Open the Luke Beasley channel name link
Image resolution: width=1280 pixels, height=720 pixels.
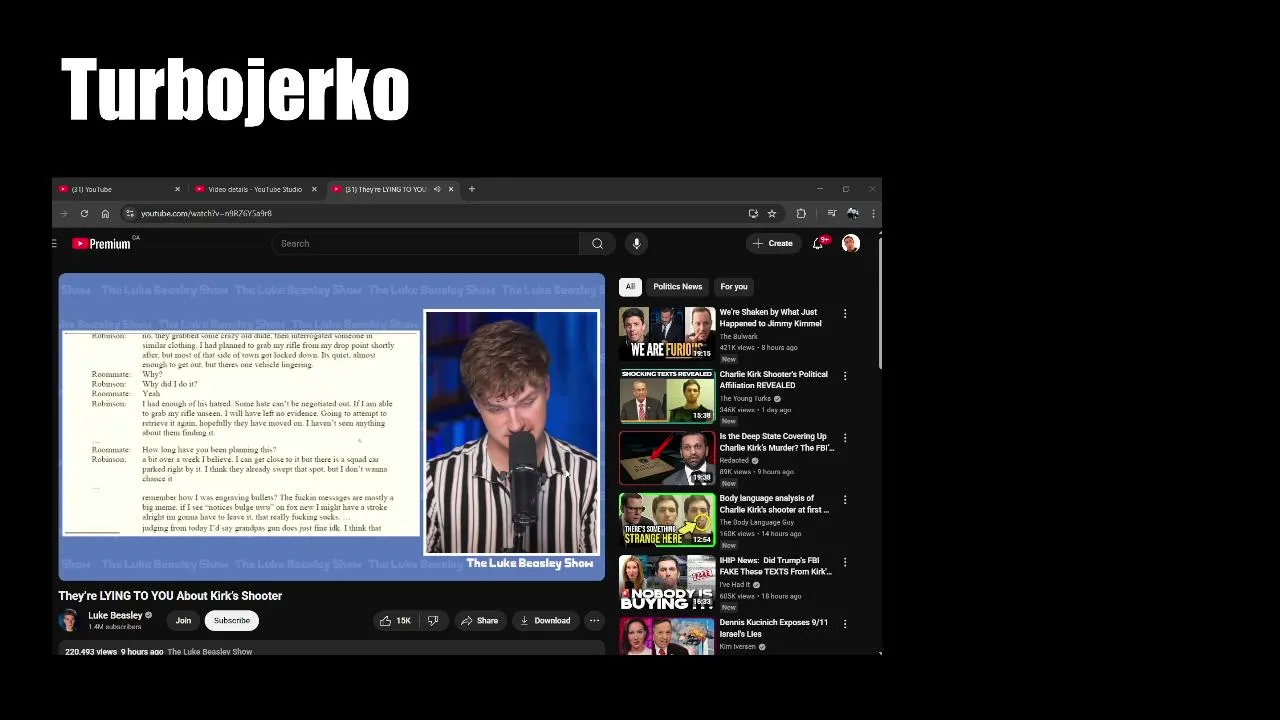[x=115, y=616]
